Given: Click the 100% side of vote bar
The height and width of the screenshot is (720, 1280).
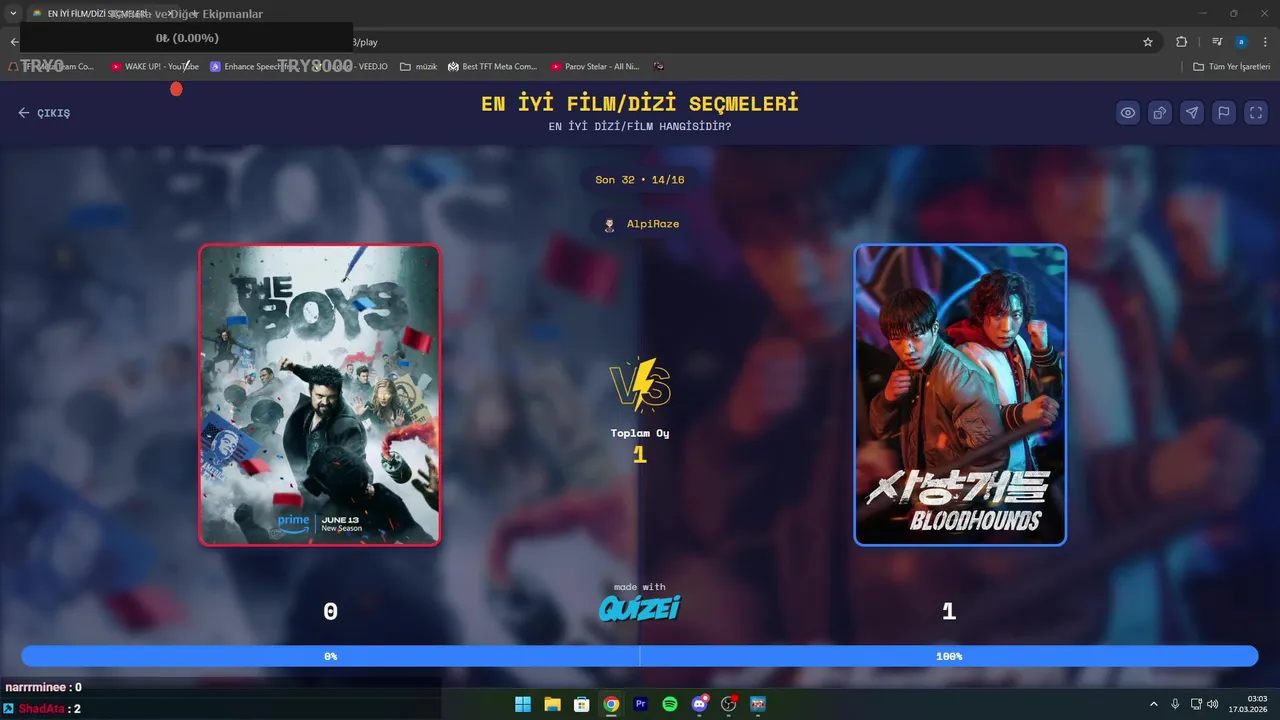Looking at the screenshot, I should point(949,656).
